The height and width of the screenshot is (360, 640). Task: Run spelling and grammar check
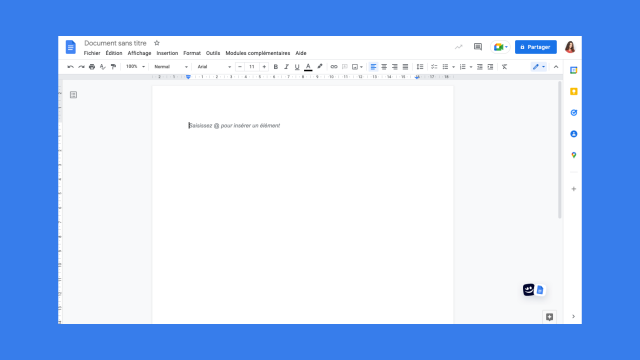(x=102, y=67)
